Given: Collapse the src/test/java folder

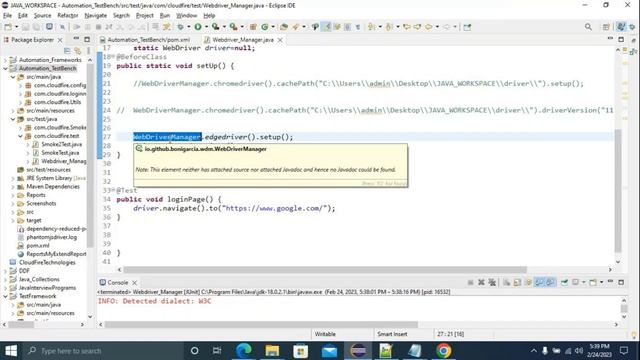Looking at the screenshot, I should point(13,119).
